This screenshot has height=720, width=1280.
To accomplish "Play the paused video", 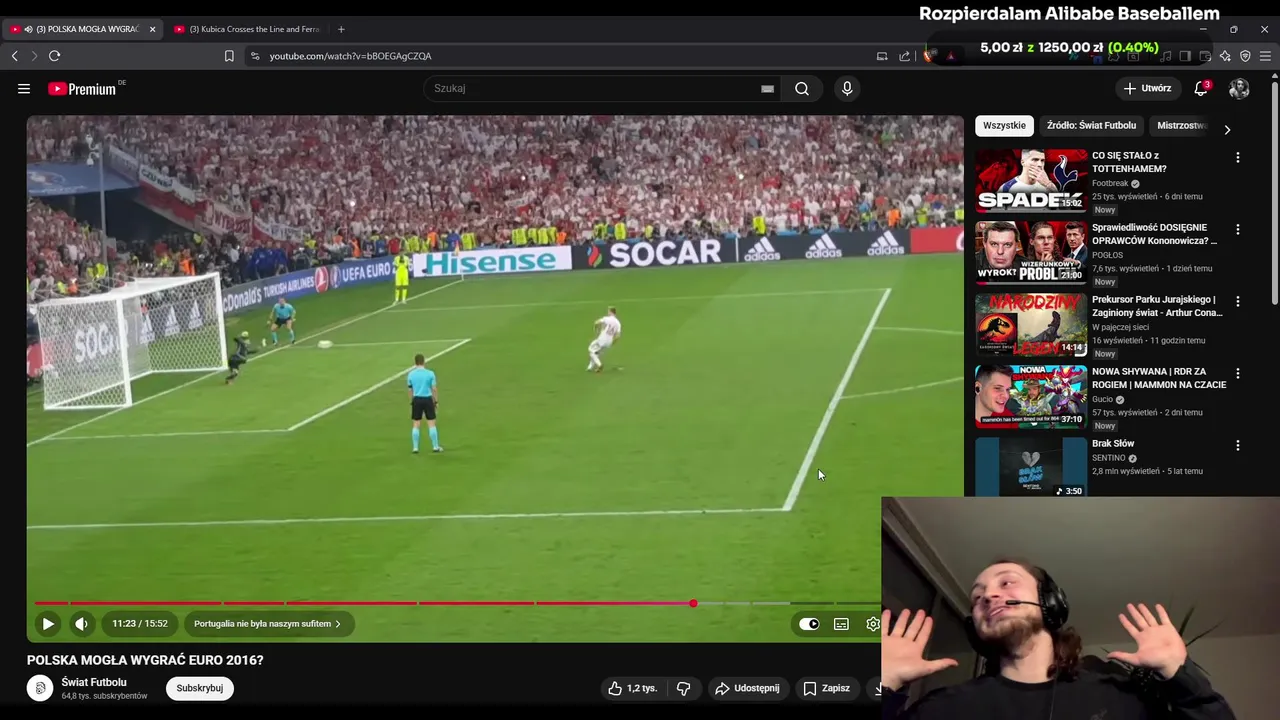I will point(47,624).
